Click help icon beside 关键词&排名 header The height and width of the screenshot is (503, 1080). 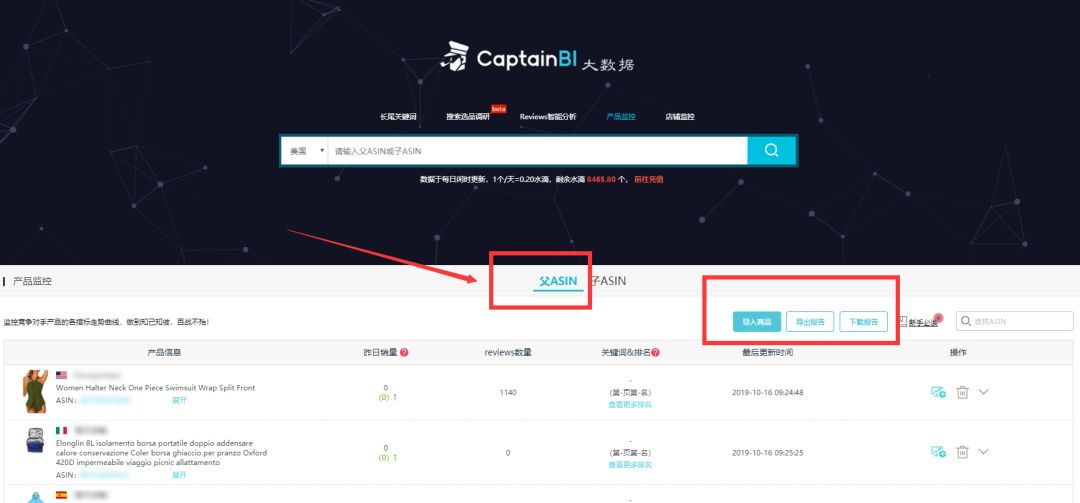[656, 352]
